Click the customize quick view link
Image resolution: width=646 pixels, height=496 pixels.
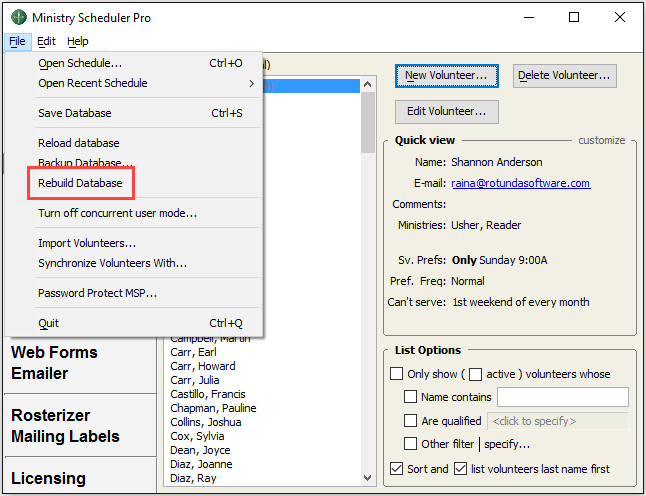[601, 140]
